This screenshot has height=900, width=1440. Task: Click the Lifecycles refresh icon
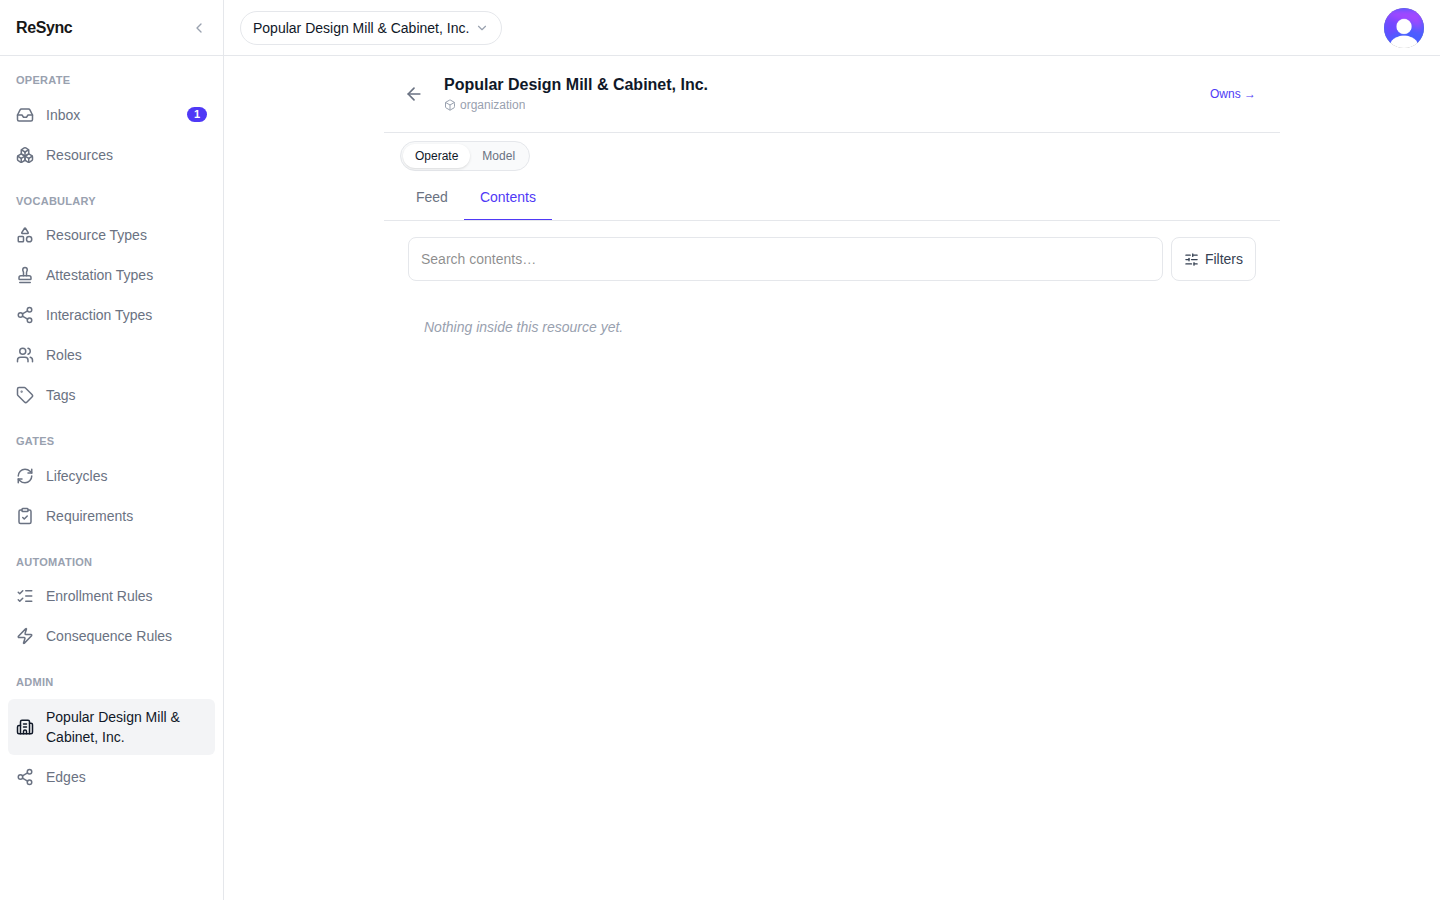tap(25, 476)
